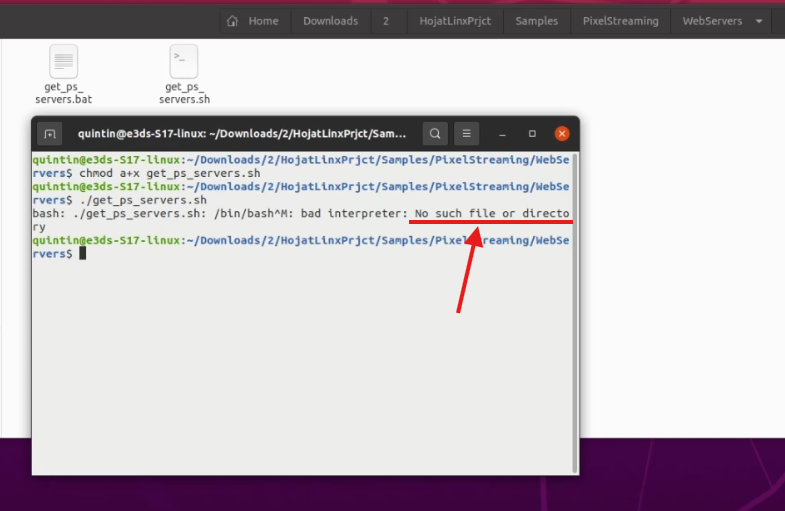Navigate to the Downloads folder breadcrumb

[x=330, y=21]
